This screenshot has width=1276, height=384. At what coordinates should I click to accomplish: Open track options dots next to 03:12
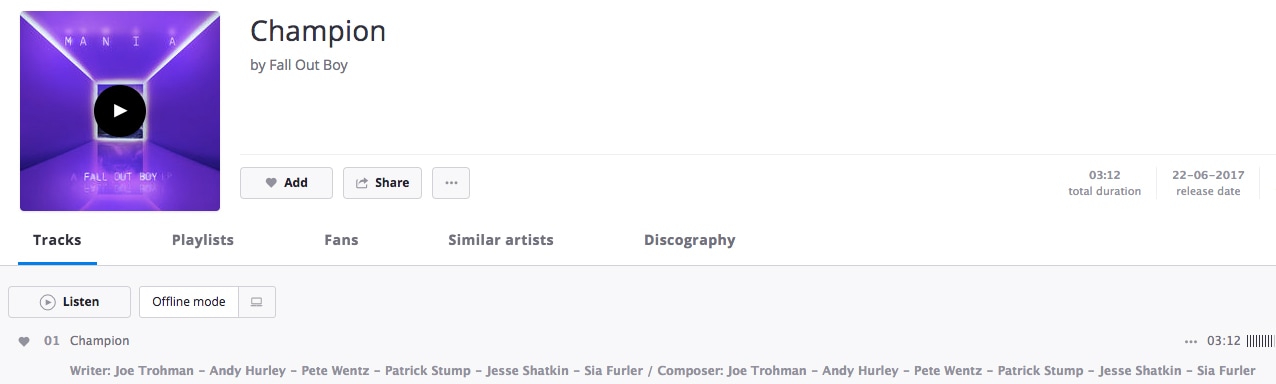coord(1190,341)
